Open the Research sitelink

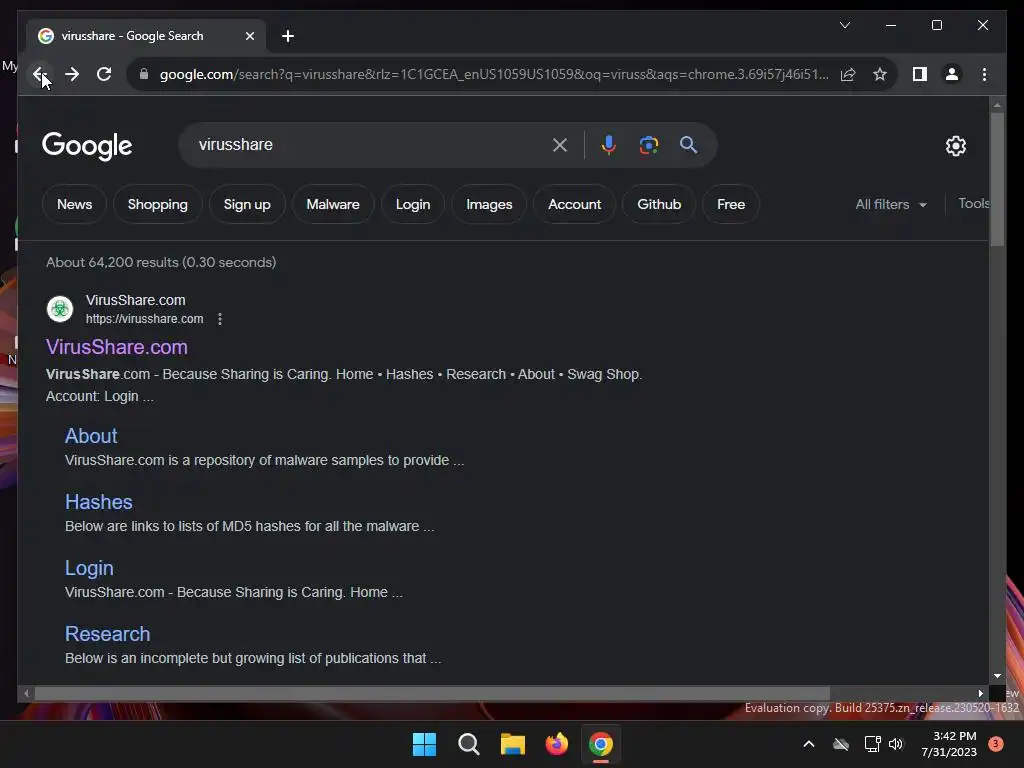coord(108,634)
